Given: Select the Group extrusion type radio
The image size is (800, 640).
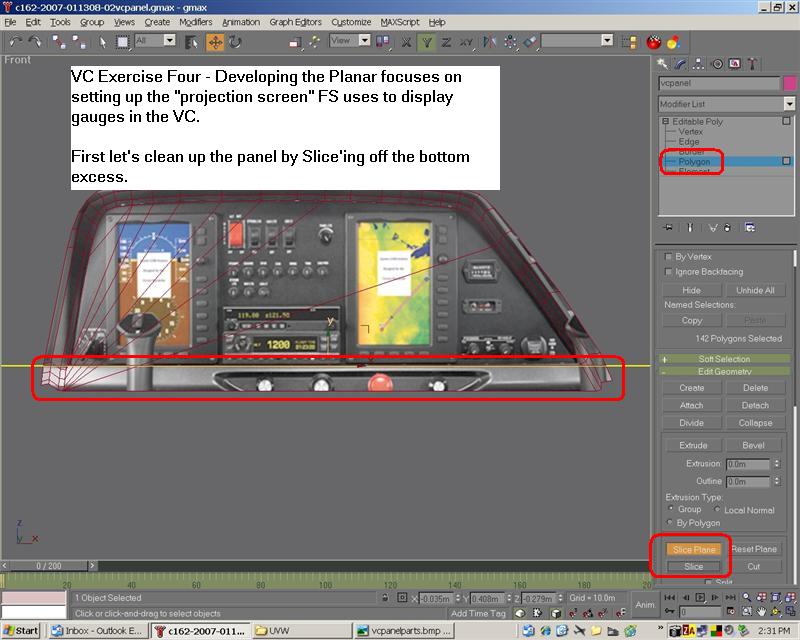Looking at the screenshot, I should tap(671, 508).
